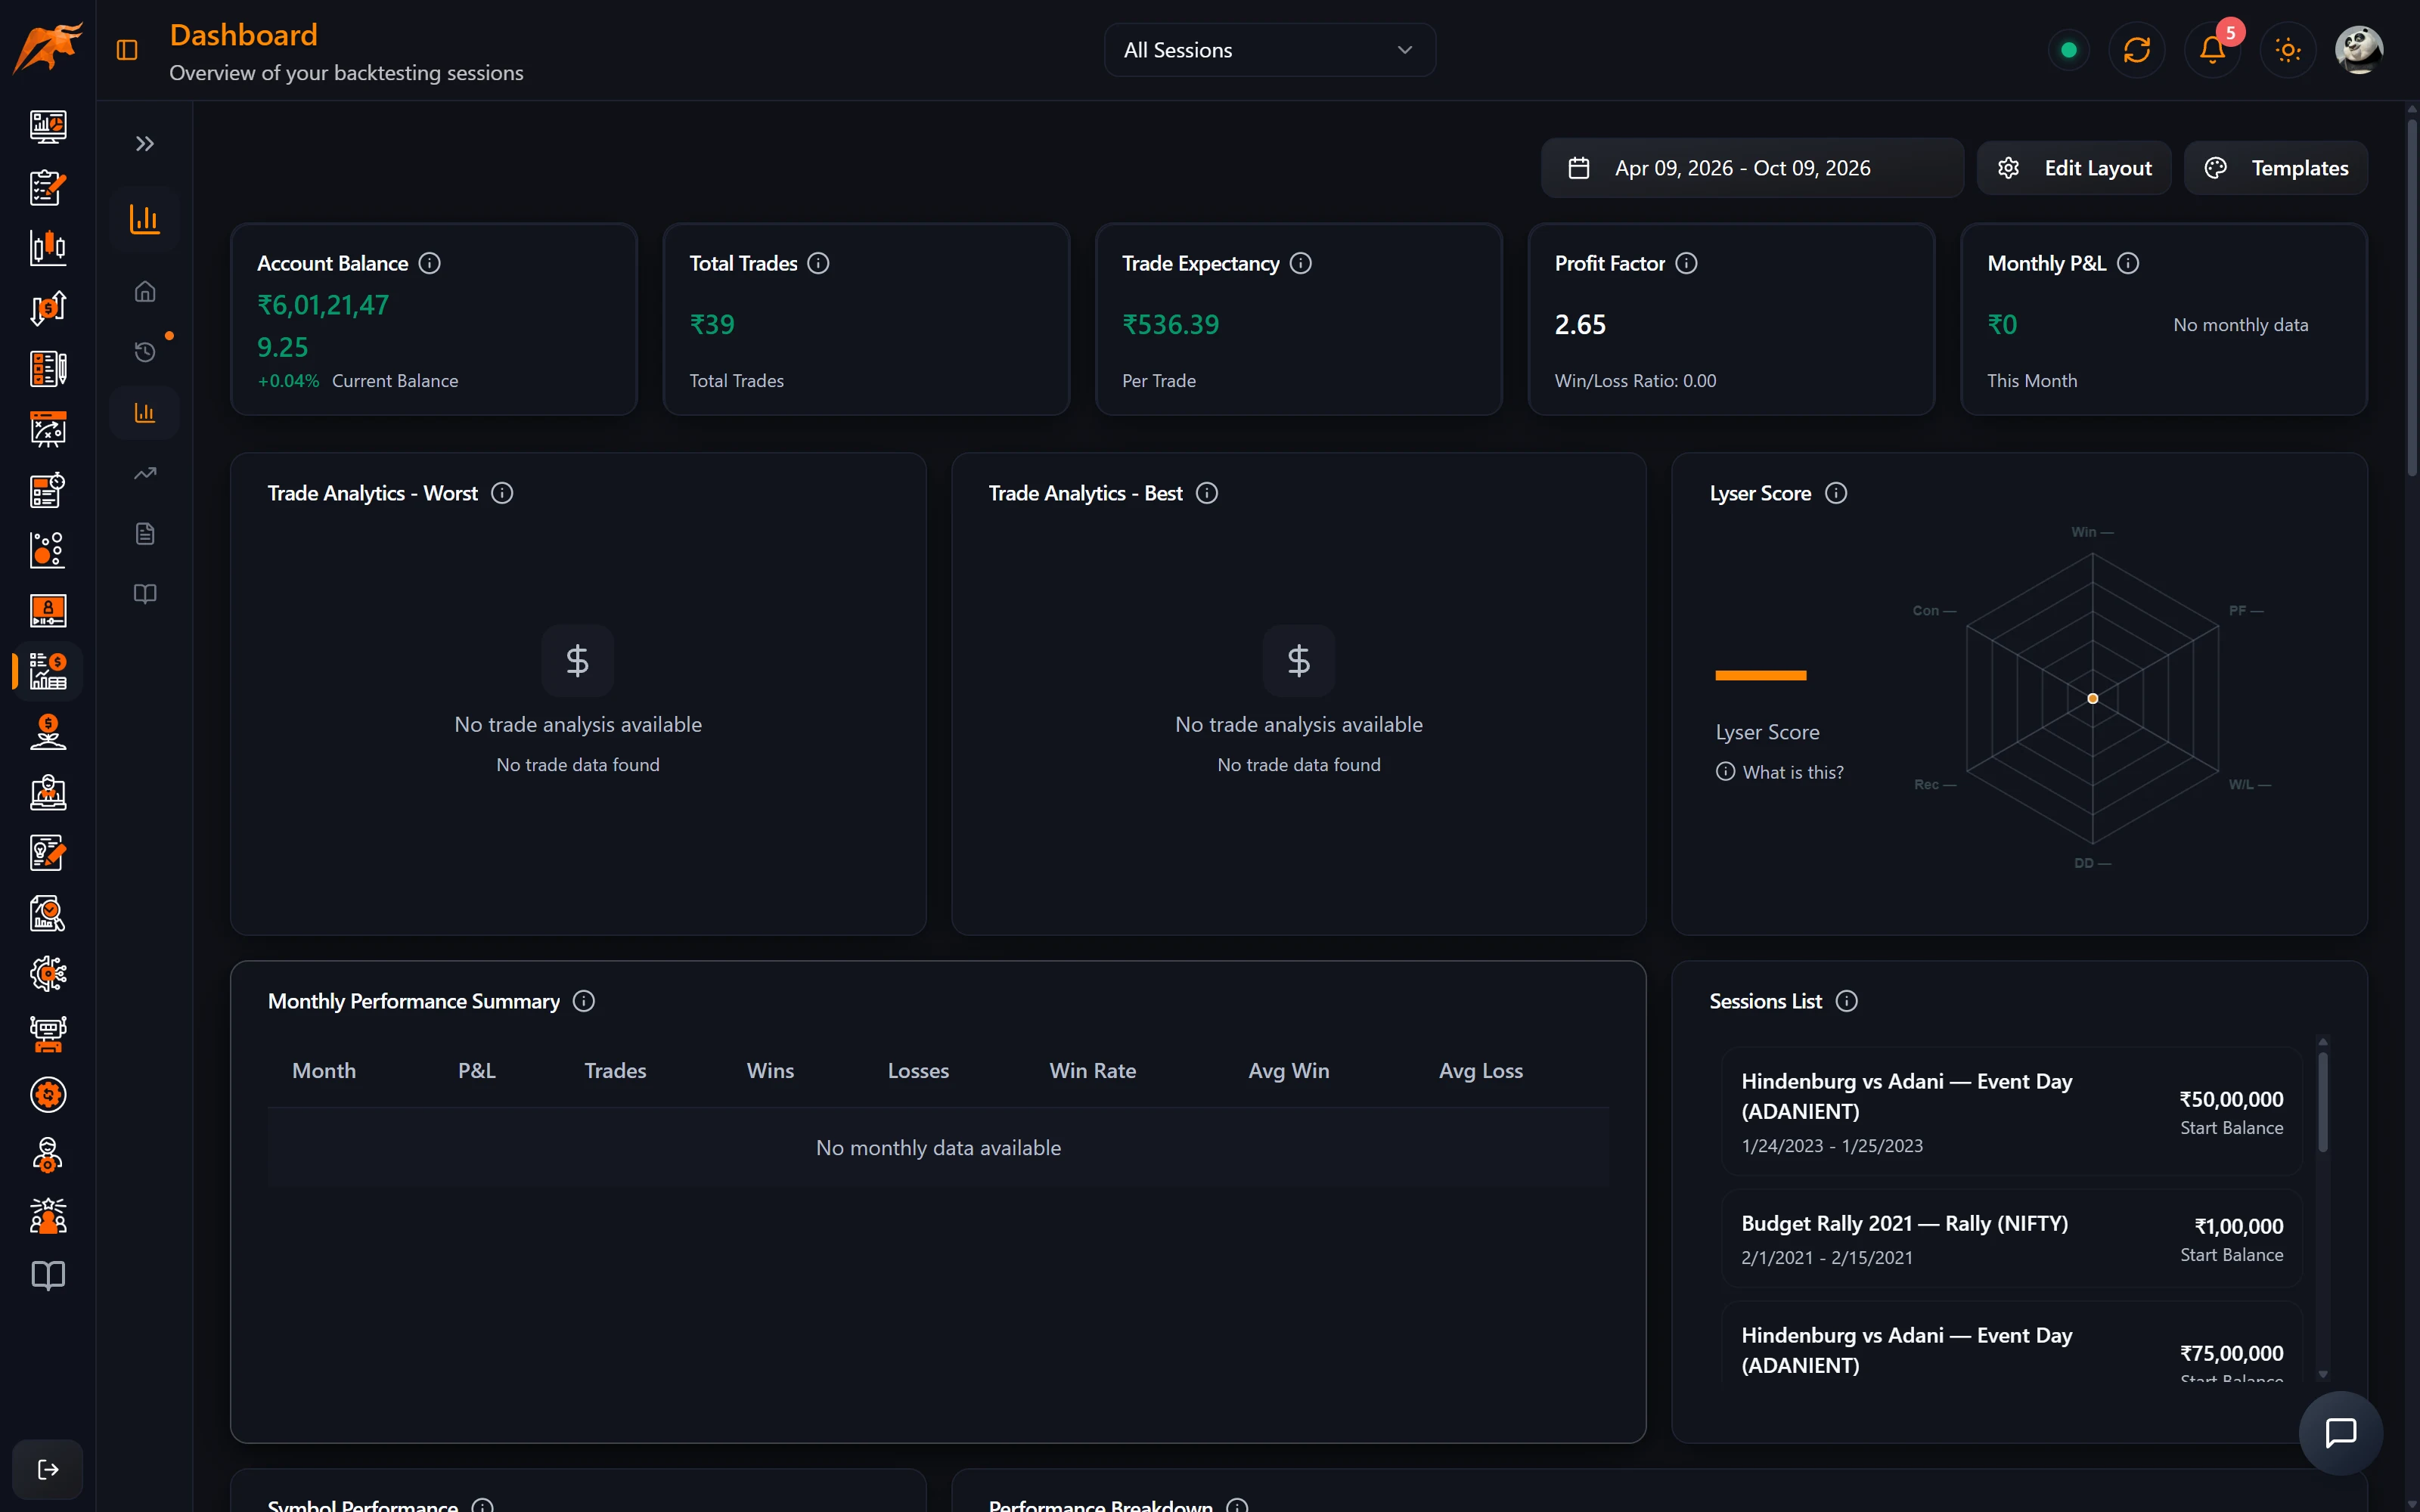Open the checklist with pencil sidebar icon
Viewport: 2420px width, 1512px height.
(48, 369)
